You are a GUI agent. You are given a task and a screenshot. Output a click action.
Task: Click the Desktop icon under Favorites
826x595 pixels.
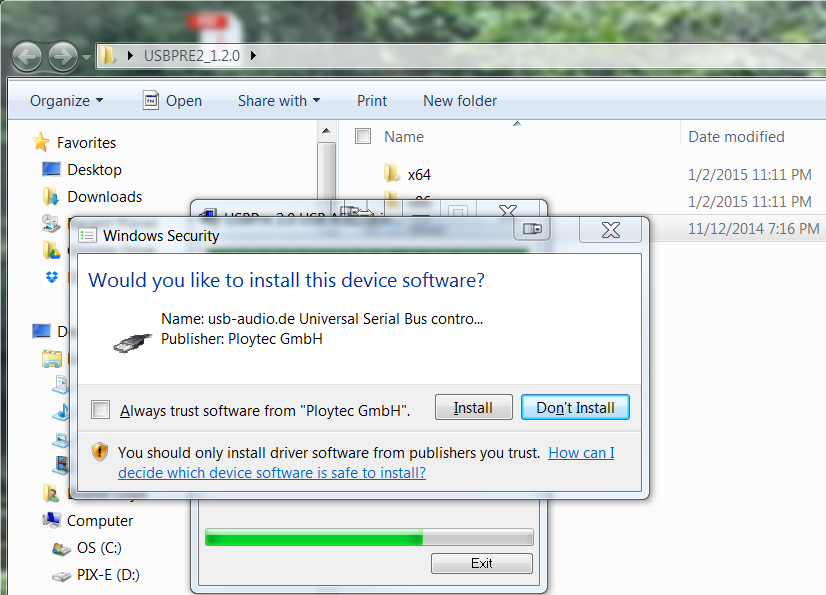pos(51,169)
